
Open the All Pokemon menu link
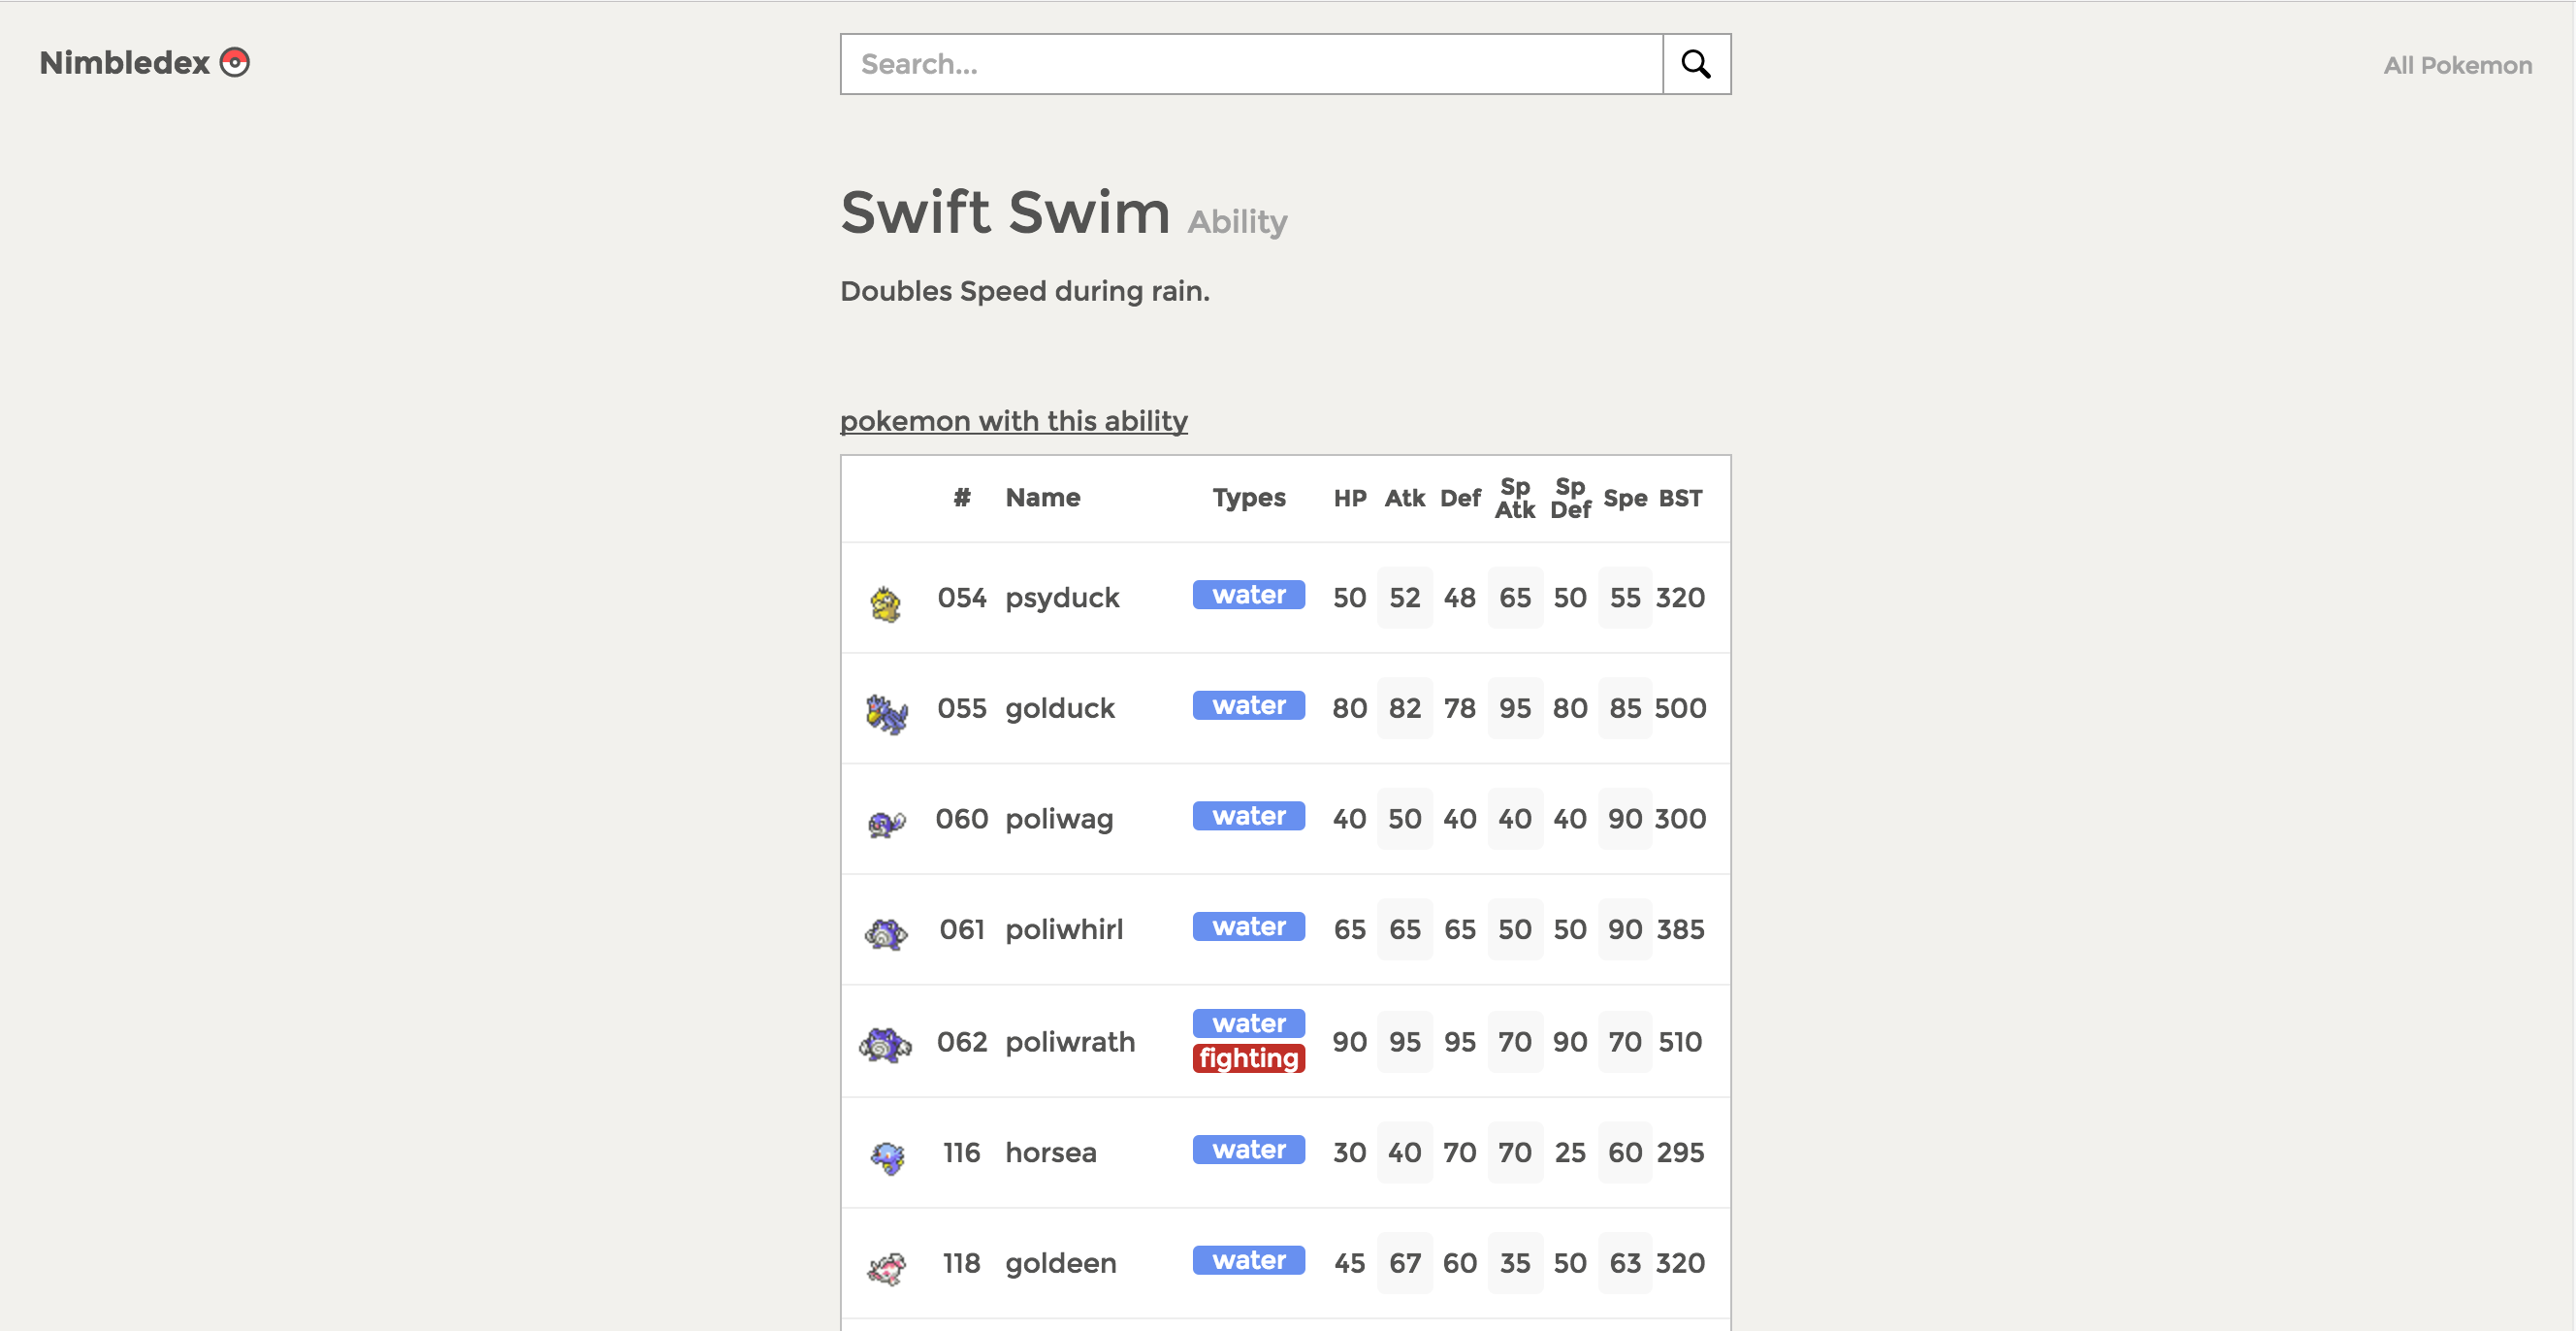(x=2456, y=65)
